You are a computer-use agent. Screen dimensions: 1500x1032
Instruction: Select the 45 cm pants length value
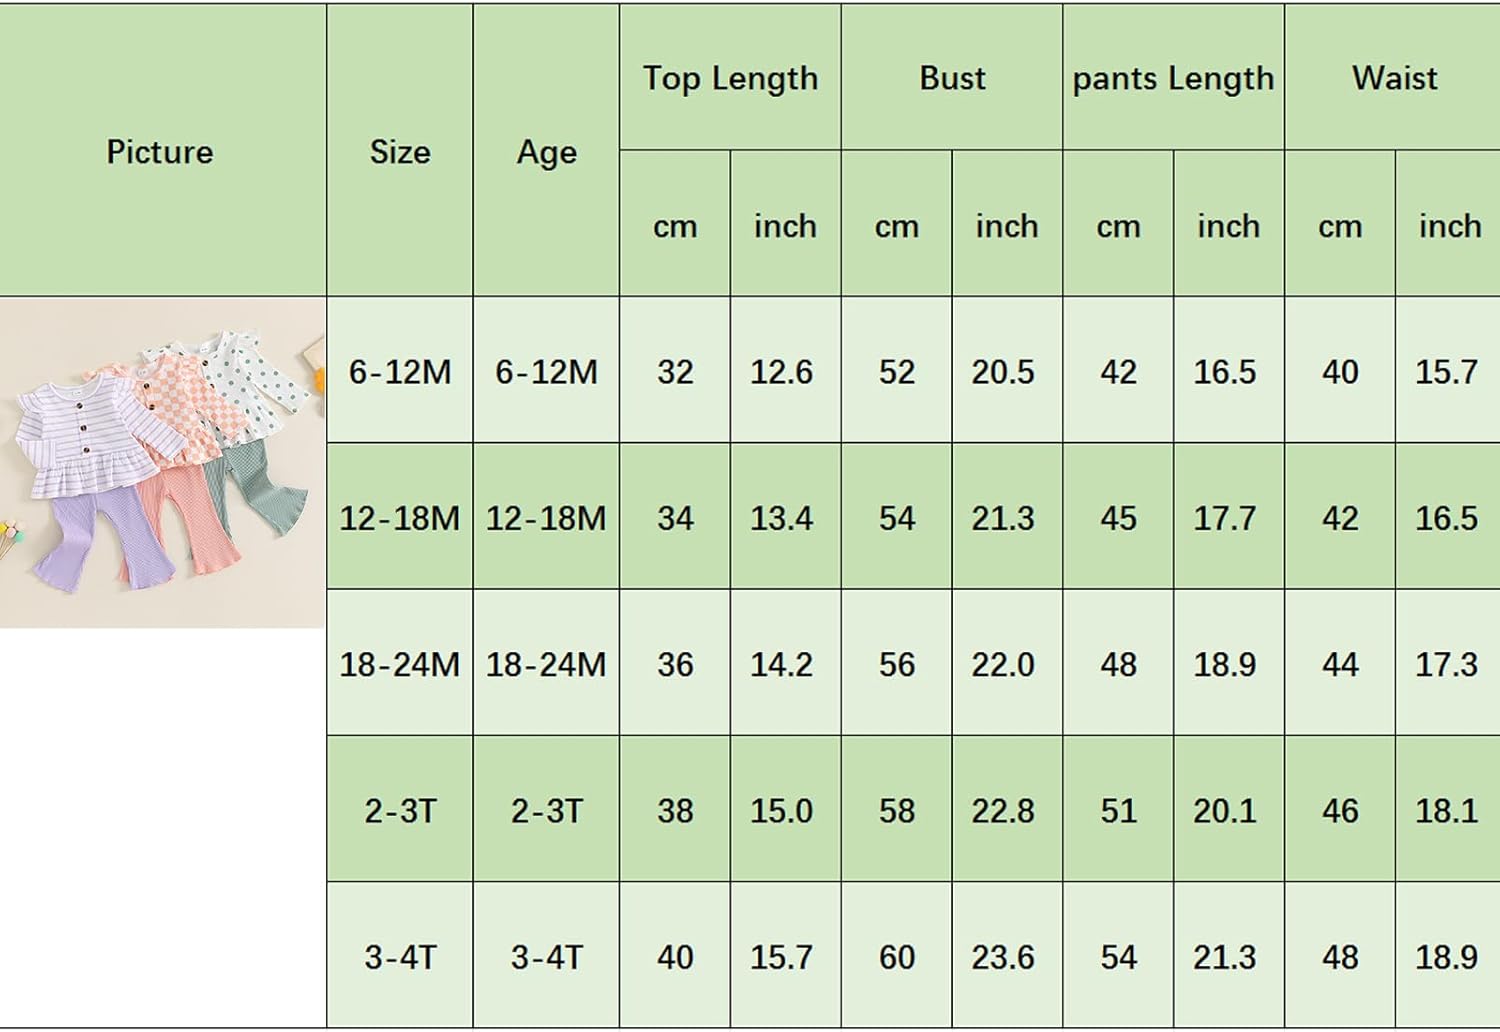tap(1118, 518)
